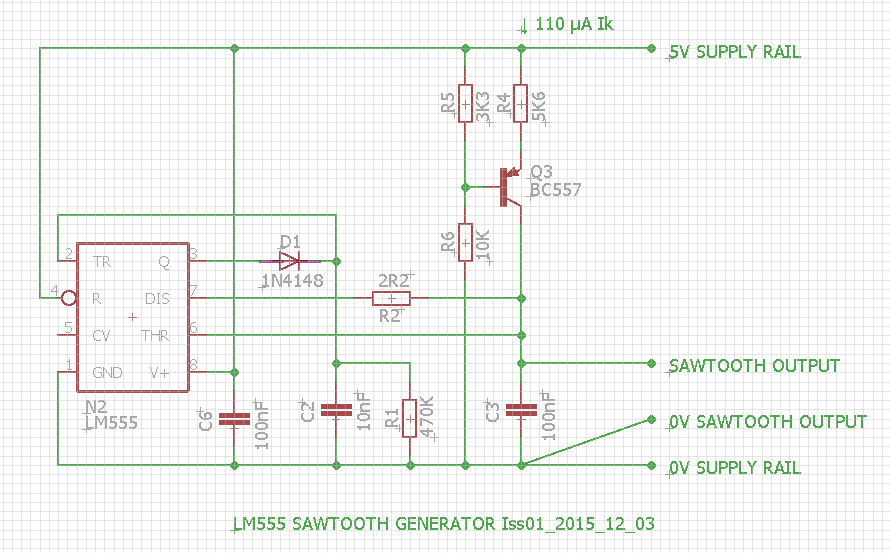Click the N2 part name label

click(x=96, y=407)
